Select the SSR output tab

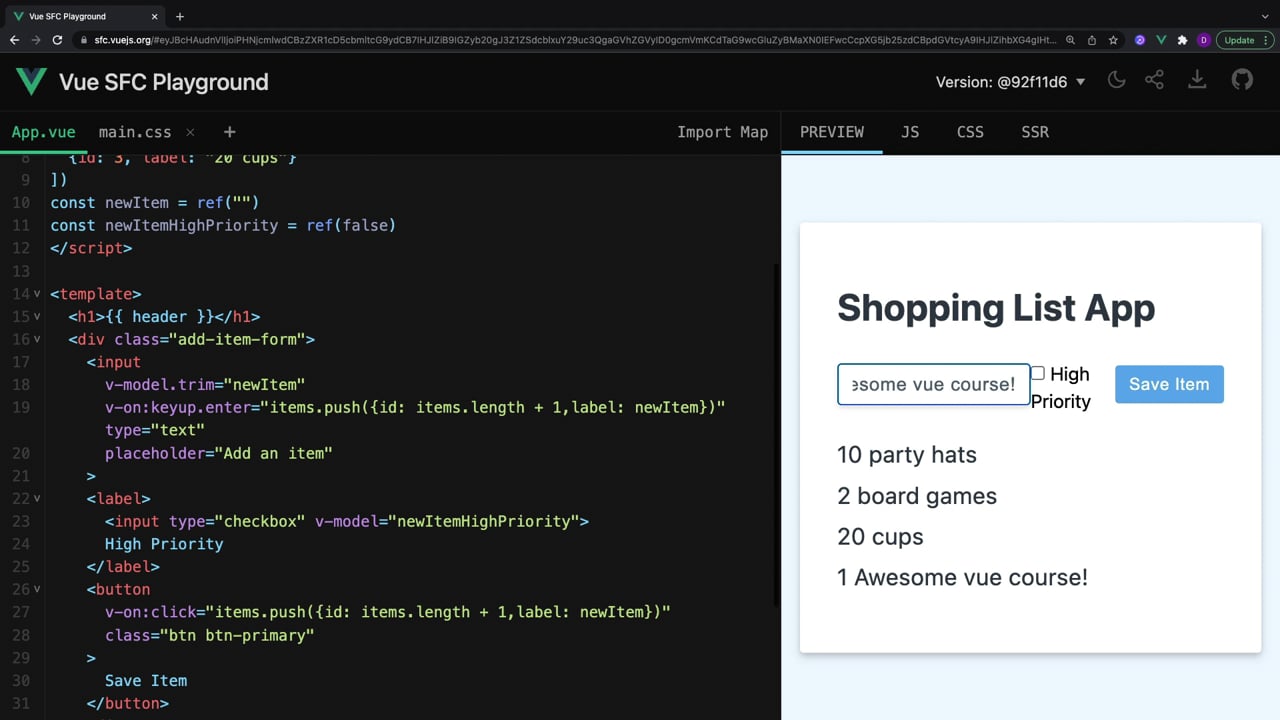[x=1035, y=132]
